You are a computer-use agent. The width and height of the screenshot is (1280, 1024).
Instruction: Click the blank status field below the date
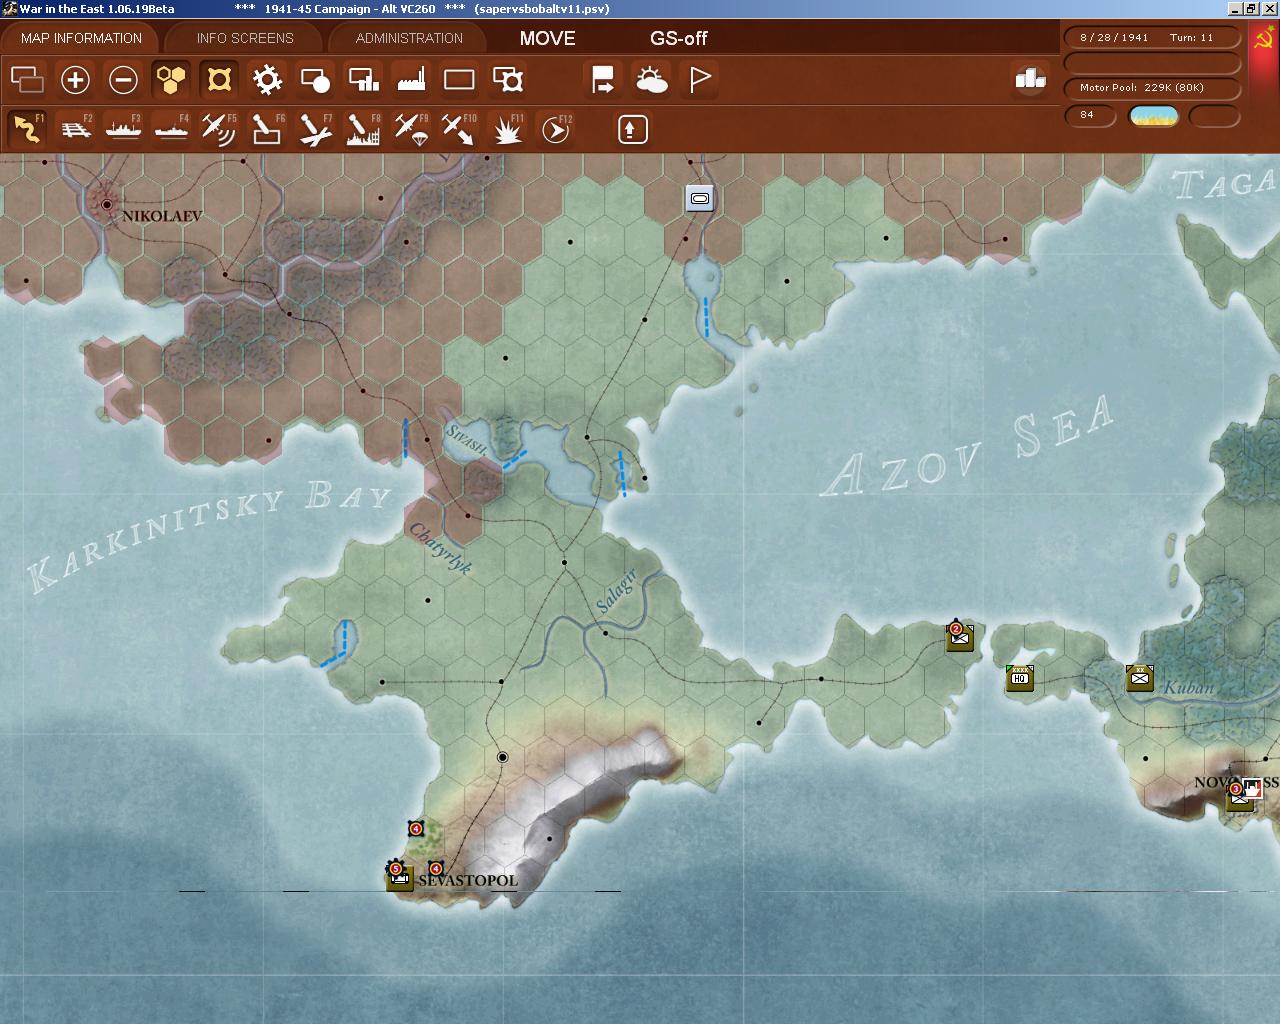coord(1153,63)
